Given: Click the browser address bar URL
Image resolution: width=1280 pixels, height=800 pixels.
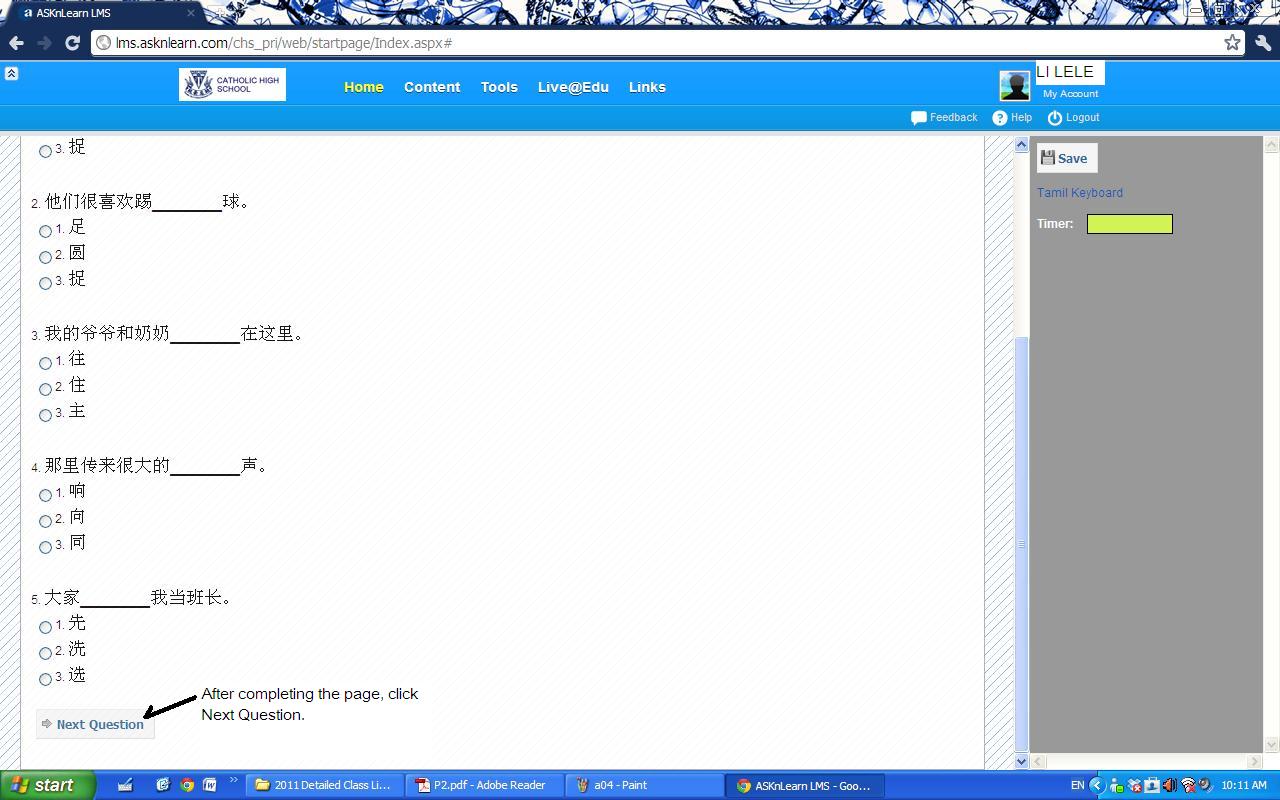Looking at the screenshot, I should click(284, 43).
